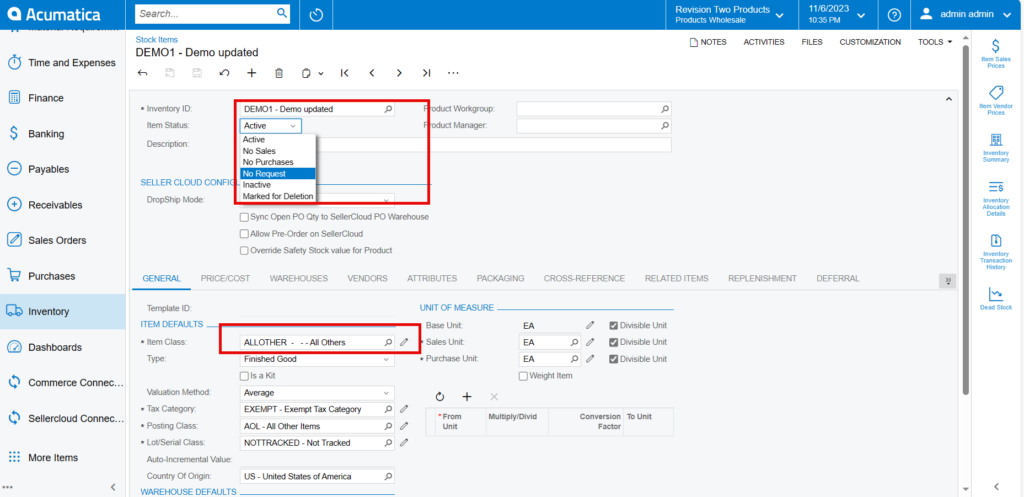Go to the first record
1024x497 pixels.
click(344, 73)
